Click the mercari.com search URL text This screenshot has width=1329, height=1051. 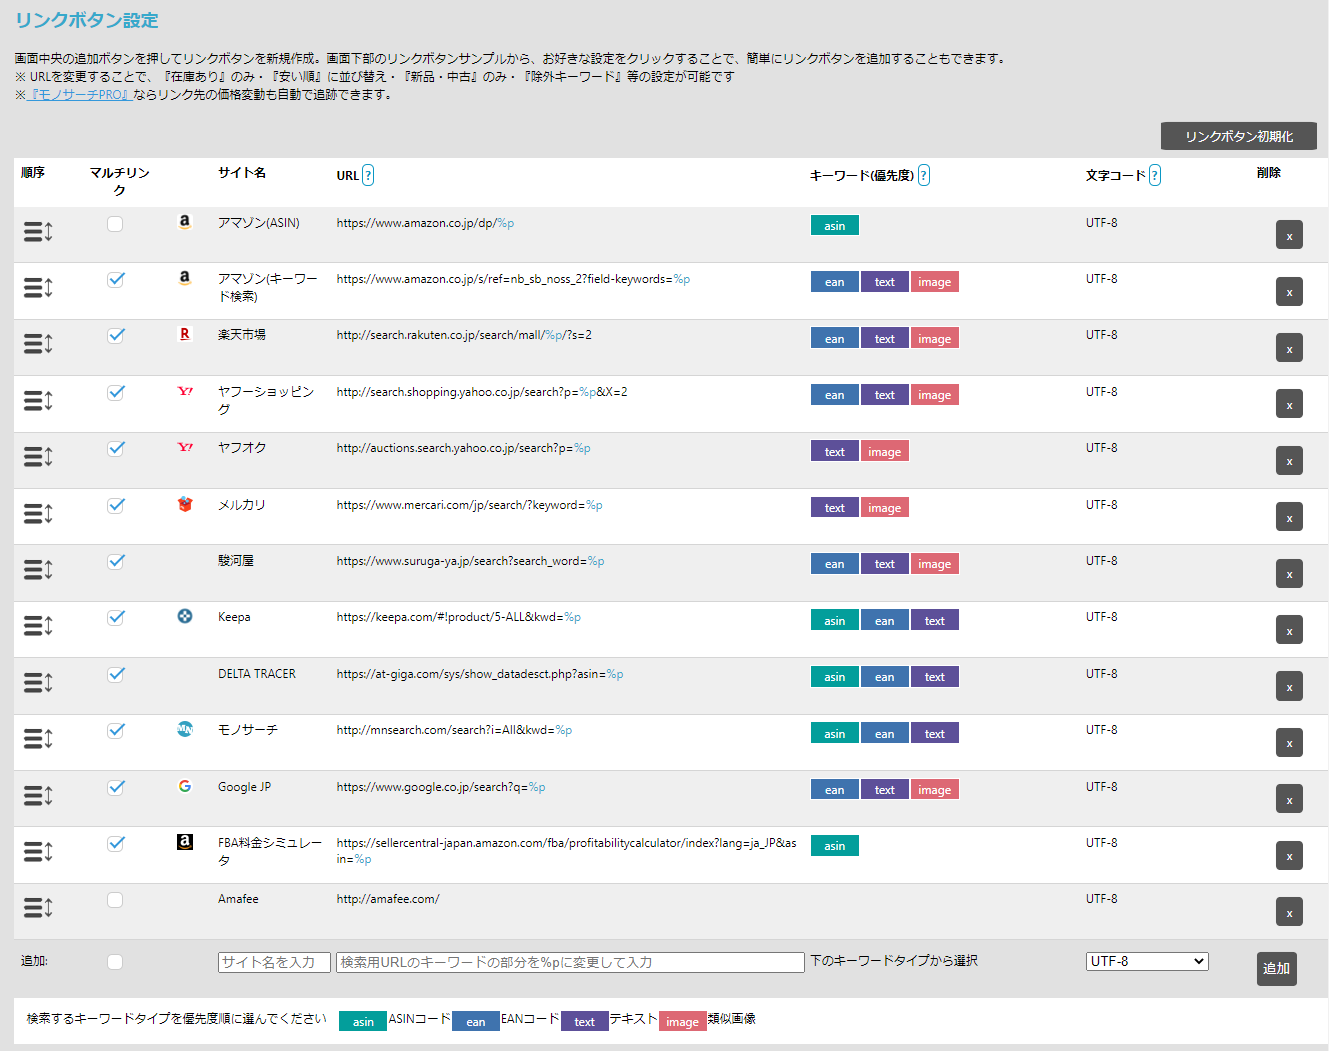tap(469, 505)
